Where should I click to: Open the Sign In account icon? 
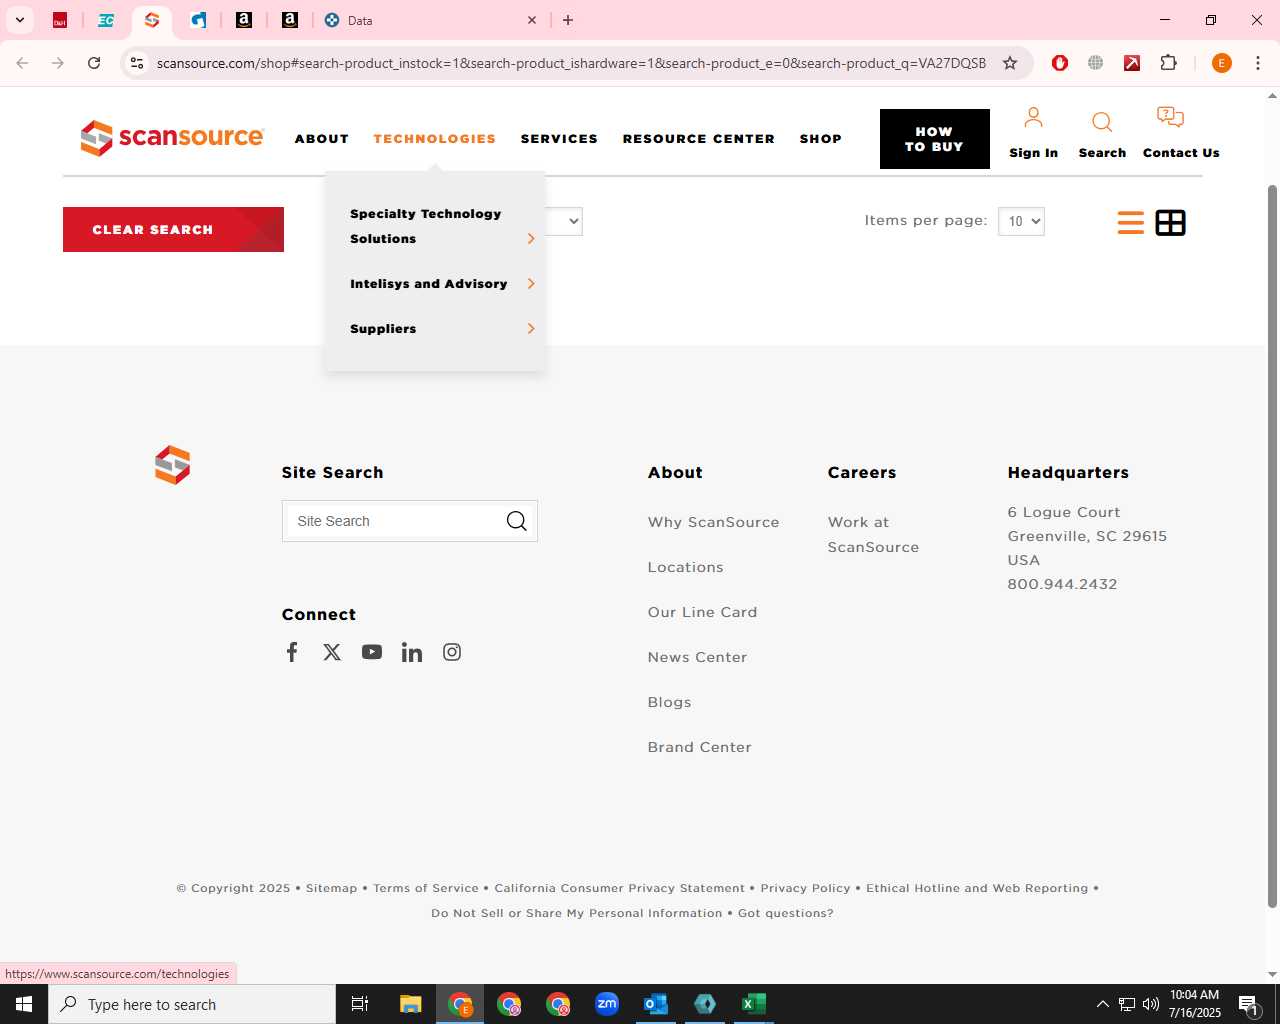point(1033,118)
